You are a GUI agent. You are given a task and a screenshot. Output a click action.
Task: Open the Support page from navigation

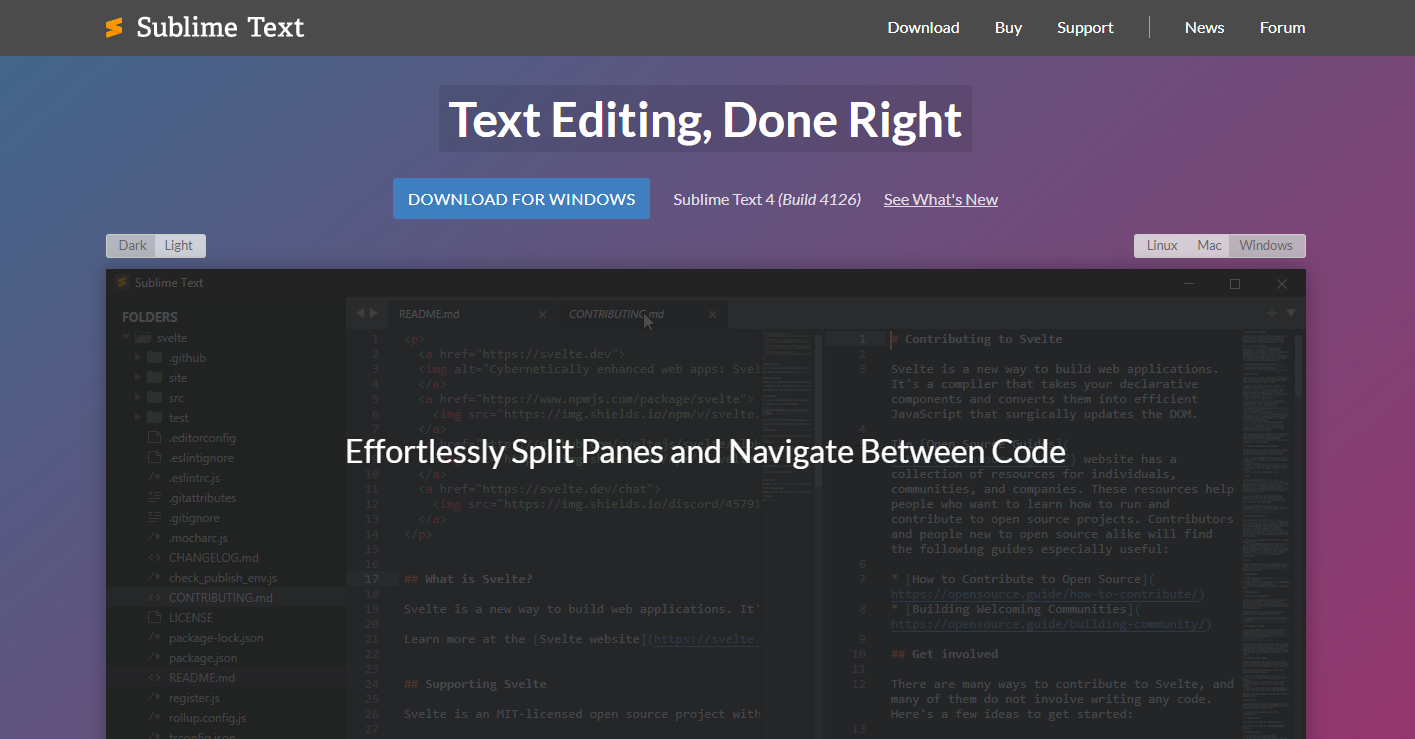click(1084, 28)
